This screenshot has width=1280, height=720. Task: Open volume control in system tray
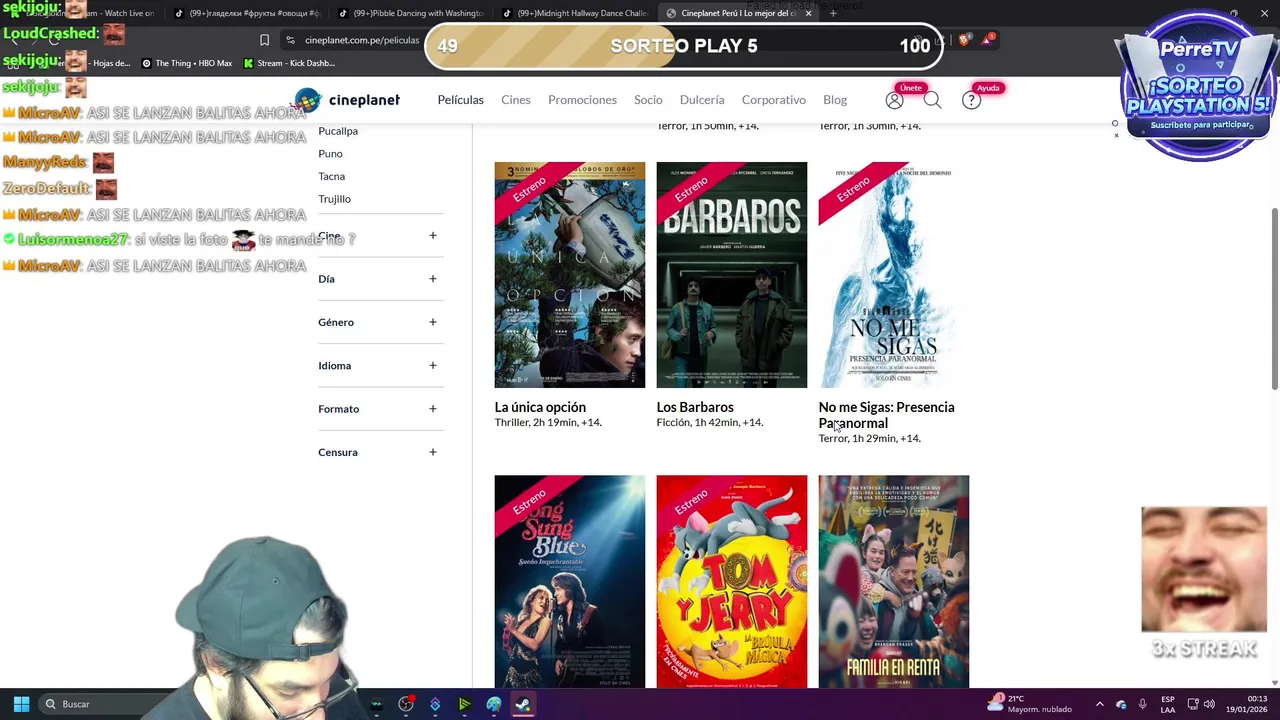click(x=1209, y=704)
